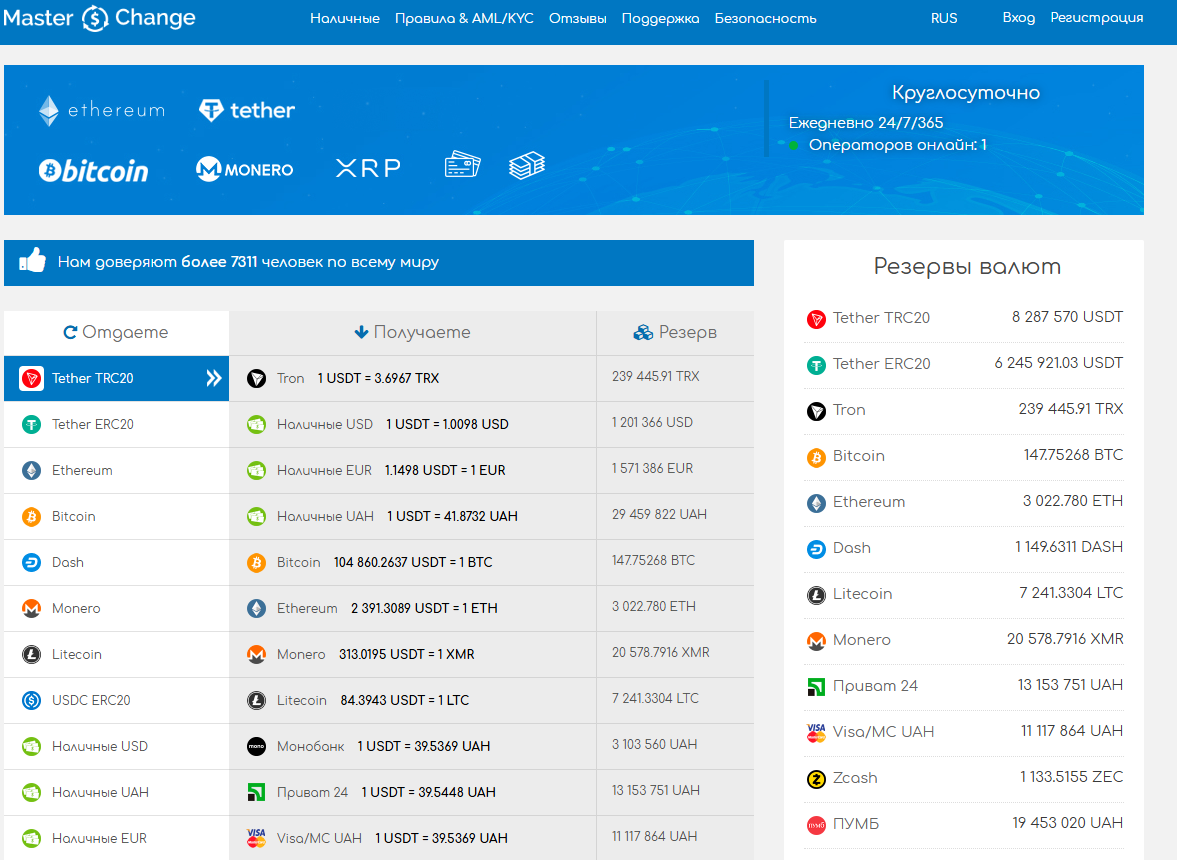Click the USDC ERC20 icon in give list

coord(32,700)
